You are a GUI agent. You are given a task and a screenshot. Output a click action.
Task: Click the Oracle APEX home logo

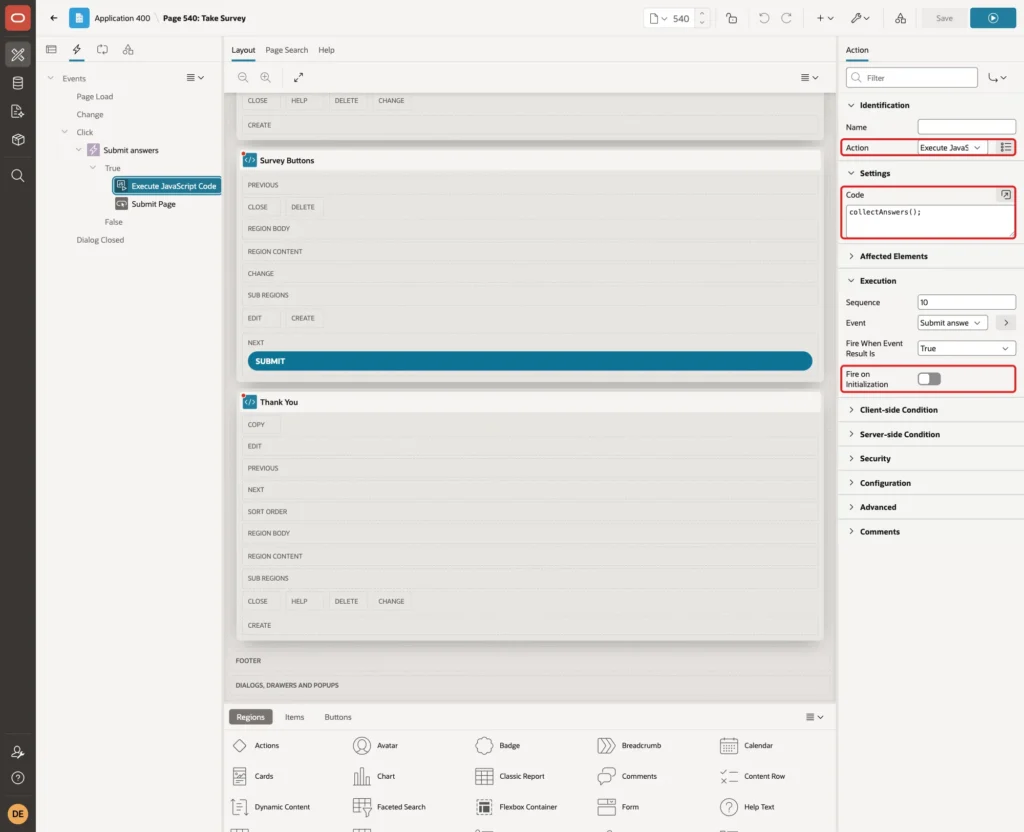(x=18, y=18)
